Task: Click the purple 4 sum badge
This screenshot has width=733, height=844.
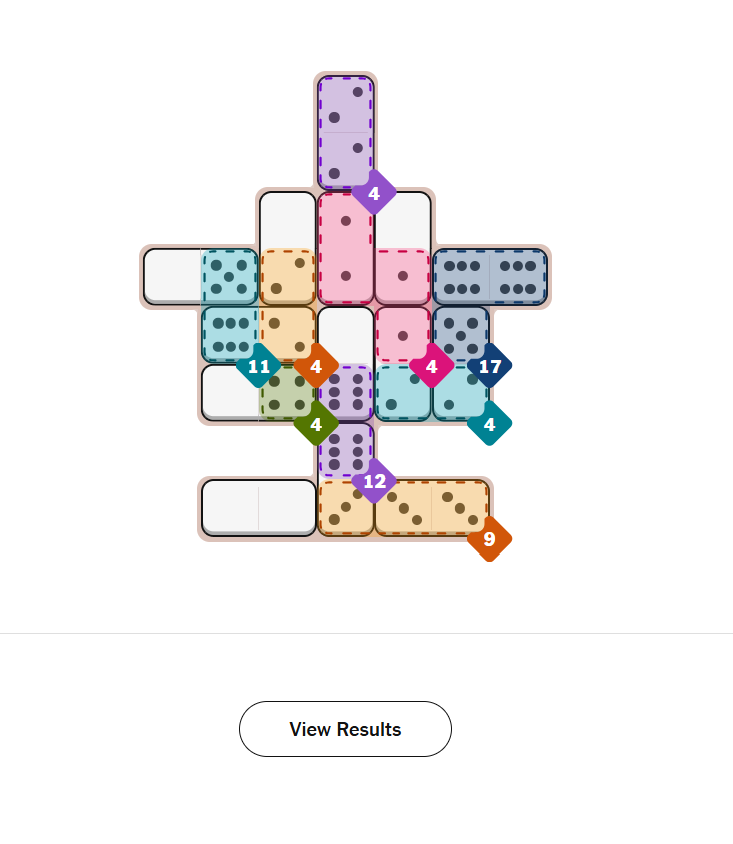Action: point(374,193)
